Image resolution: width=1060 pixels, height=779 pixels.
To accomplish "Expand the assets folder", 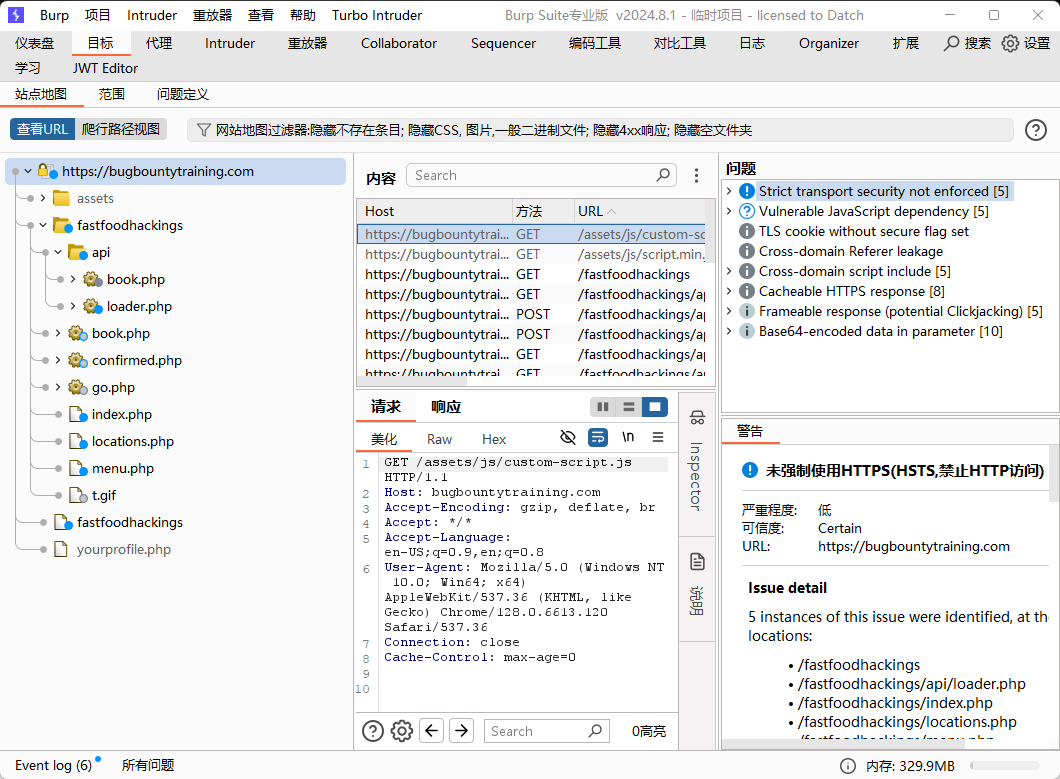I will (x=43, y=198).
